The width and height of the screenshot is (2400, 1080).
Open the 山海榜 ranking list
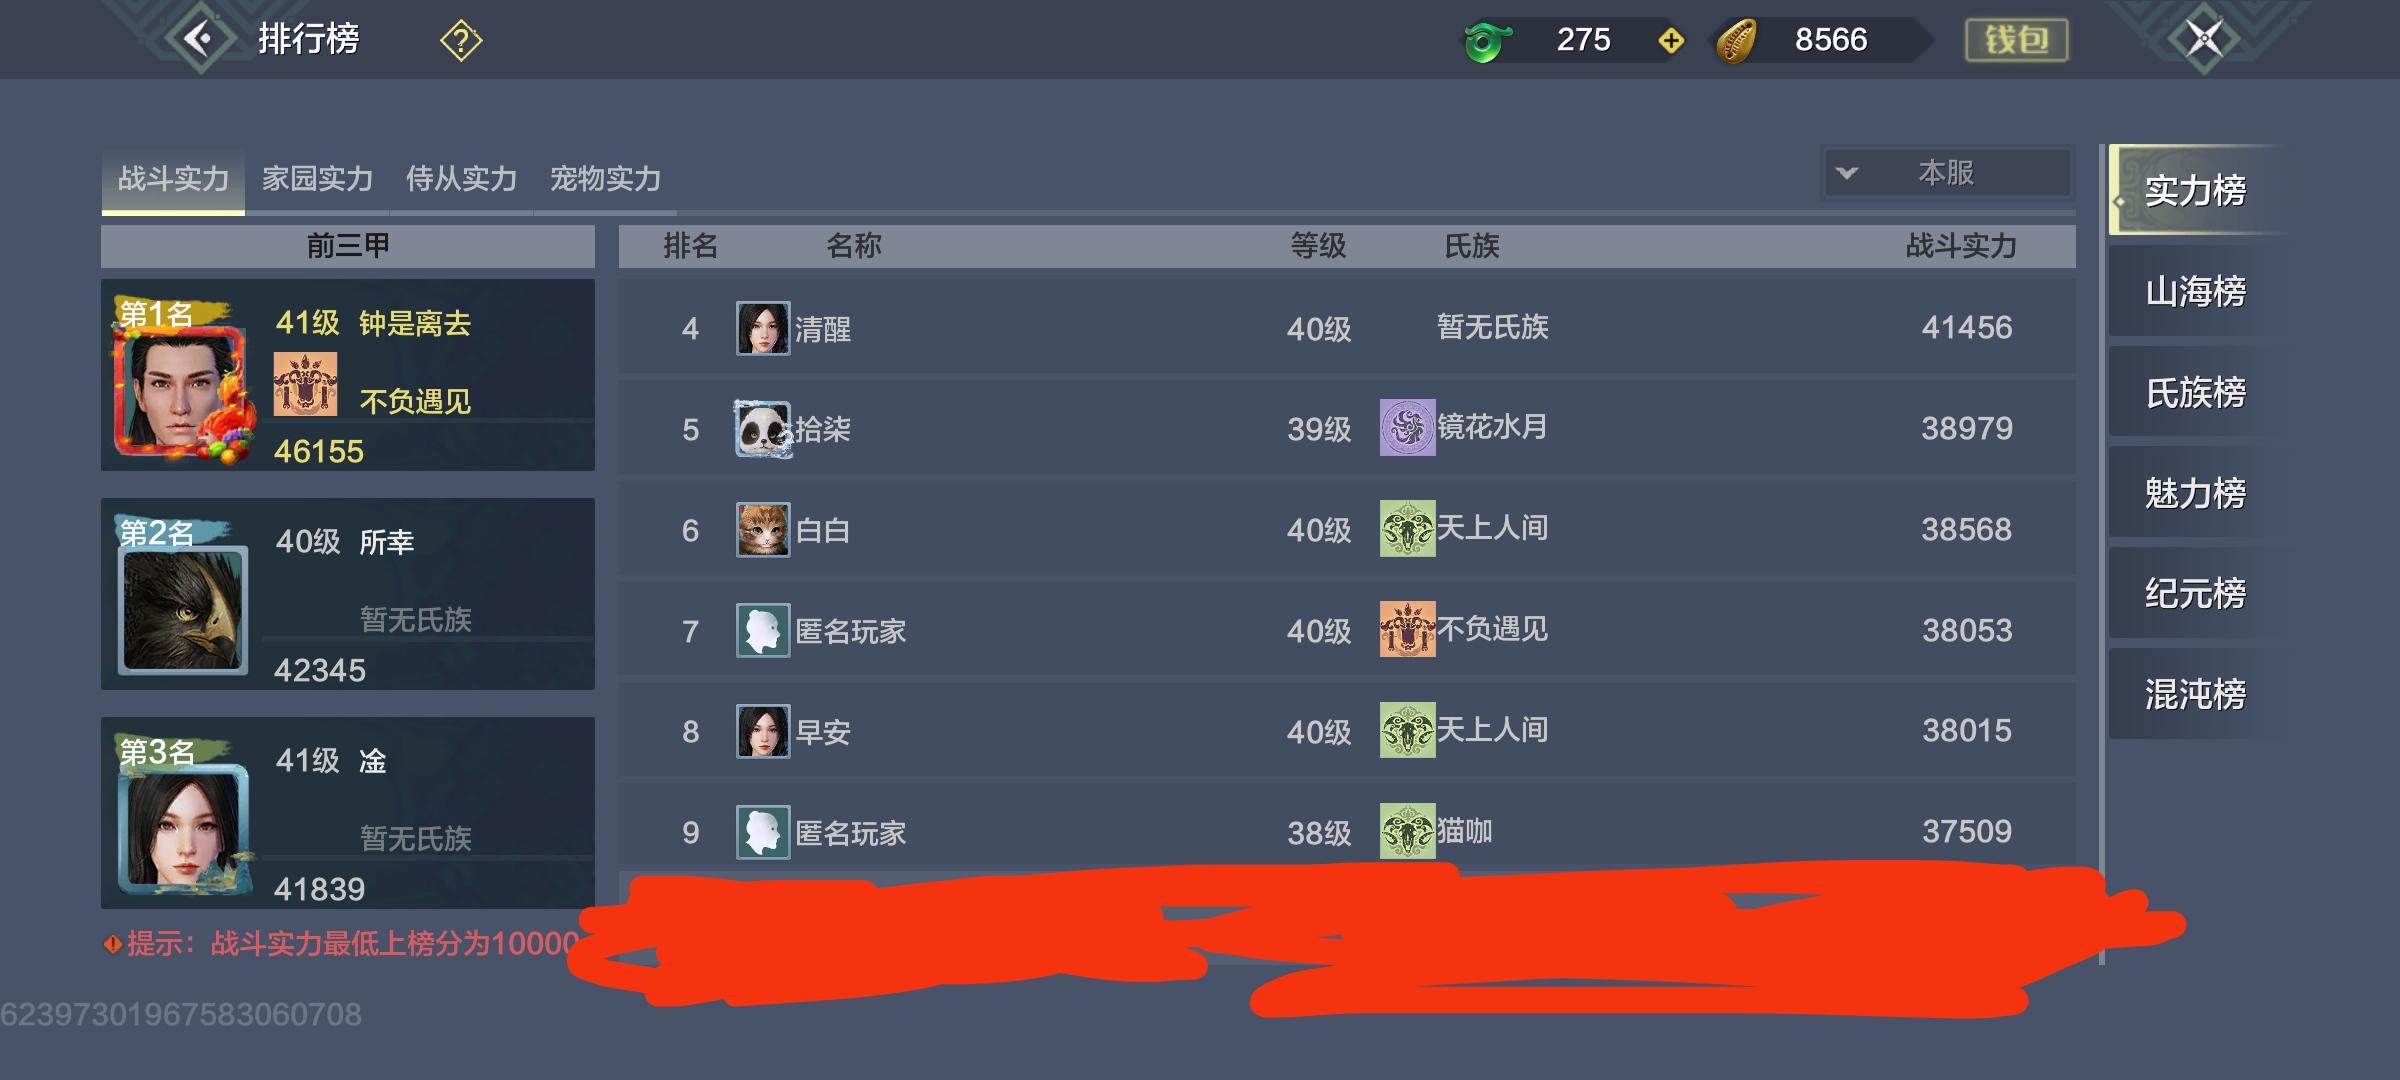point(2195,291)
